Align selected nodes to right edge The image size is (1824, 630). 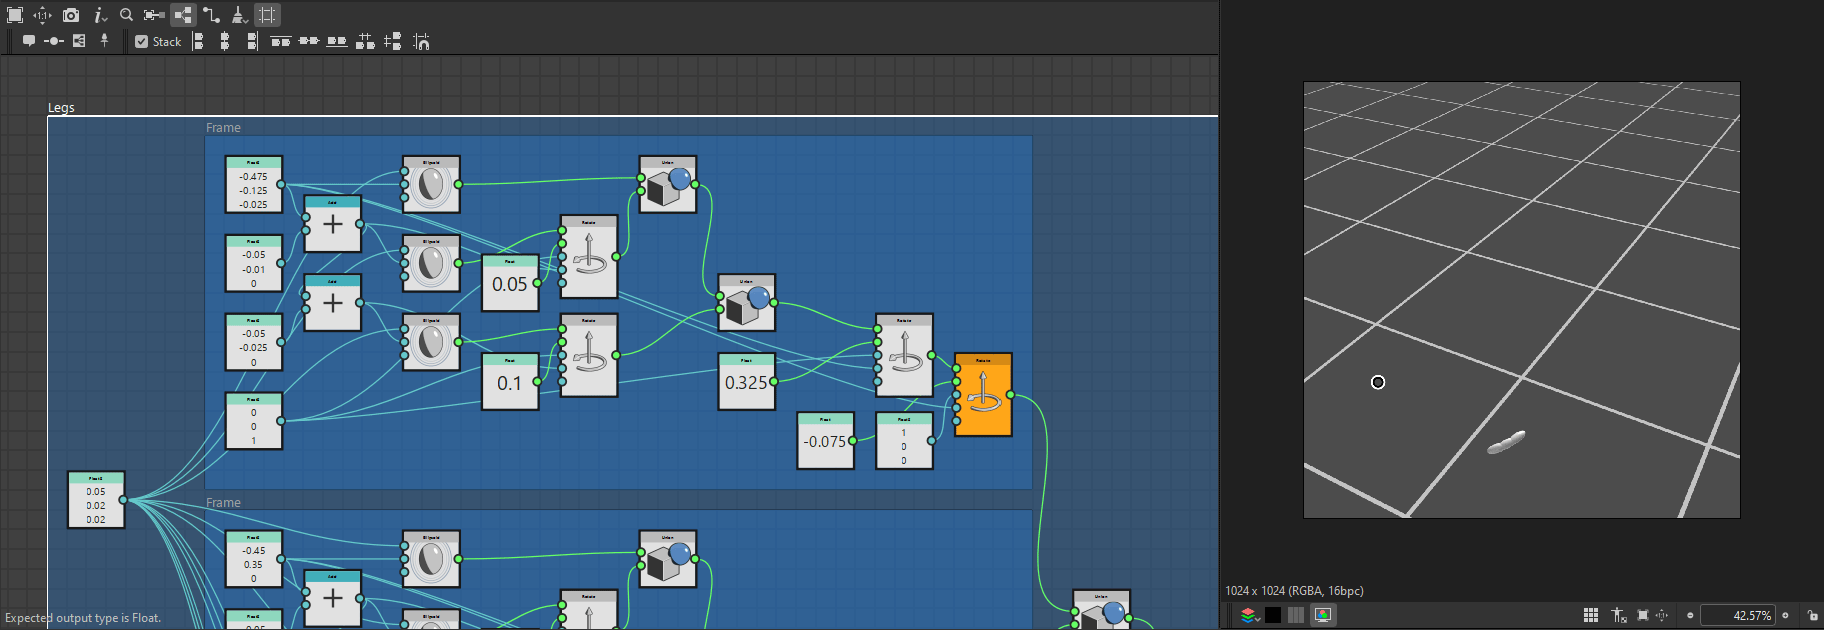[x=252, y=41]
